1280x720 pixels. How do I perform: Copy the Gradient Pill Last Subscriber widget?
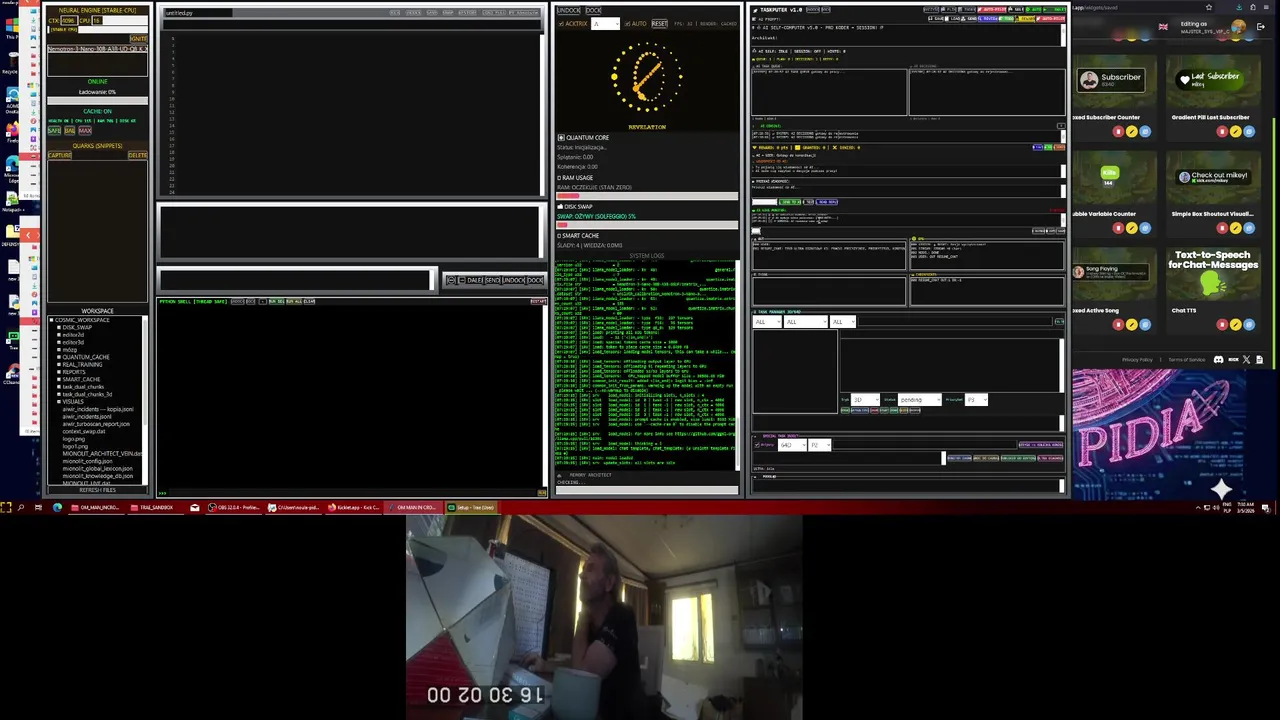1250,132
